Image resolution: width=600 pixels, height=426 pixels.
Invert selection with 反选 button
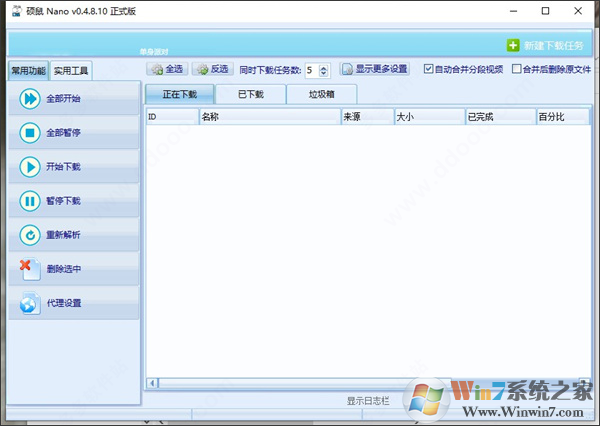212,69
